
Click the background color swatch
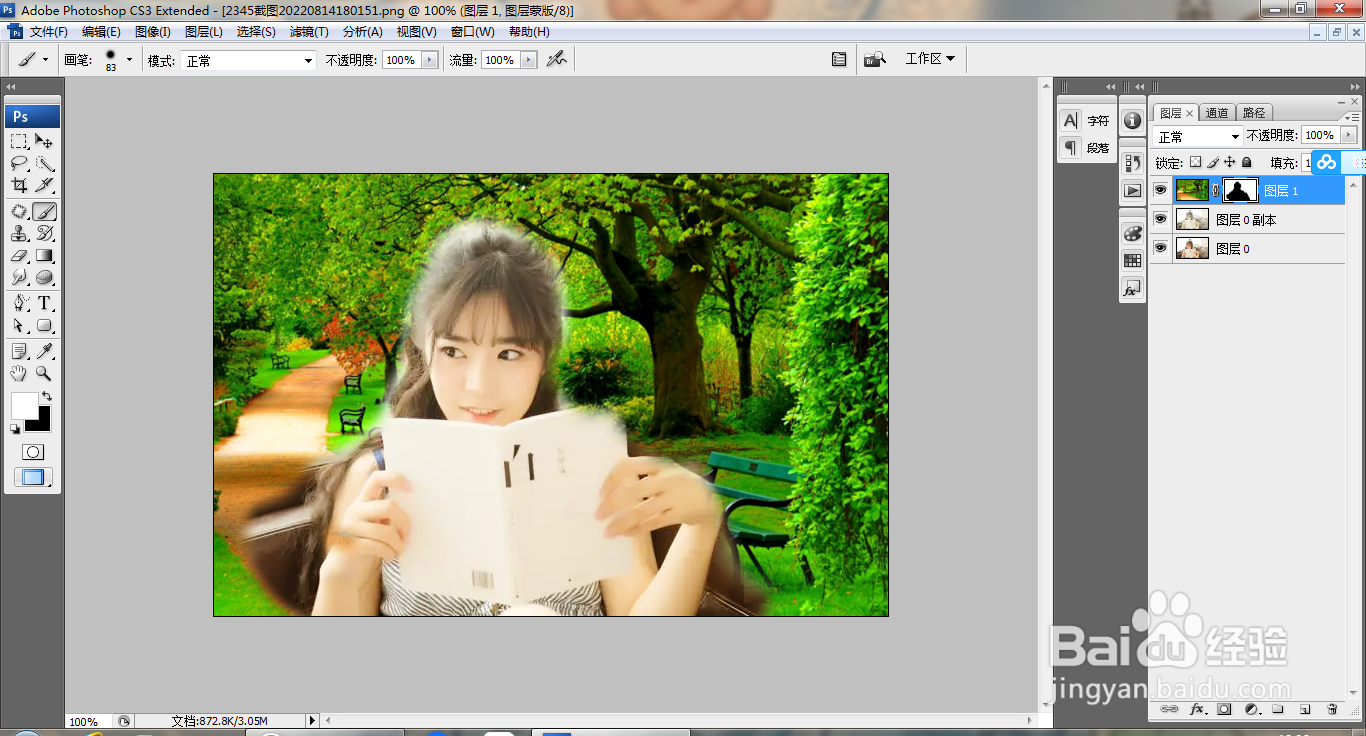[x=41, y=423]
